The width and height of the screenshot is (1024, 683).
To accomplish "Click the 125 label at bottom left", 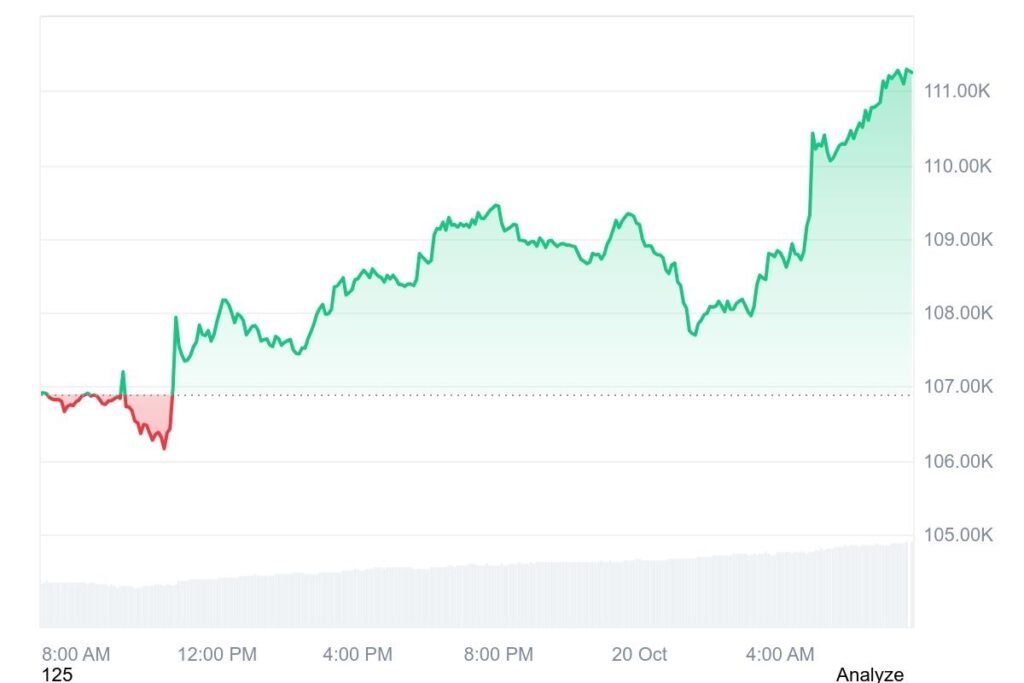I will tap(57, 674).
